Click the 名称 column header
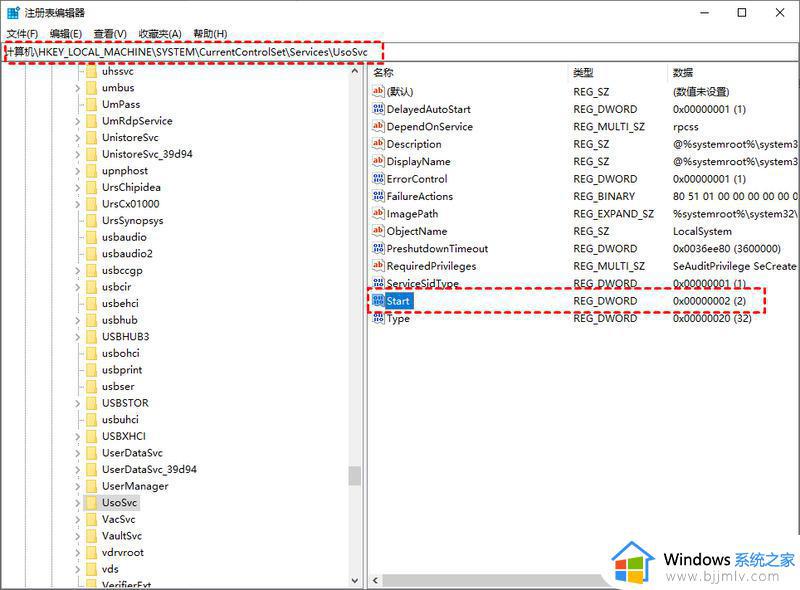The height and width of the screenshot is (590, 800). 383,72
